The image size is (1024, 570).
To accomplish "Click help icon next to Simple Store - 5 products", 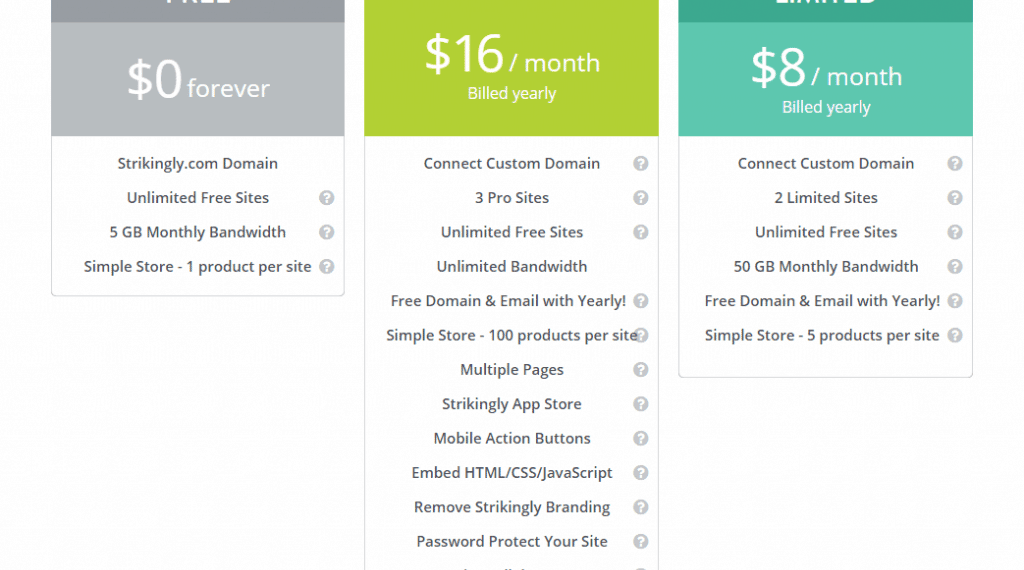I will tap(955, 336).
